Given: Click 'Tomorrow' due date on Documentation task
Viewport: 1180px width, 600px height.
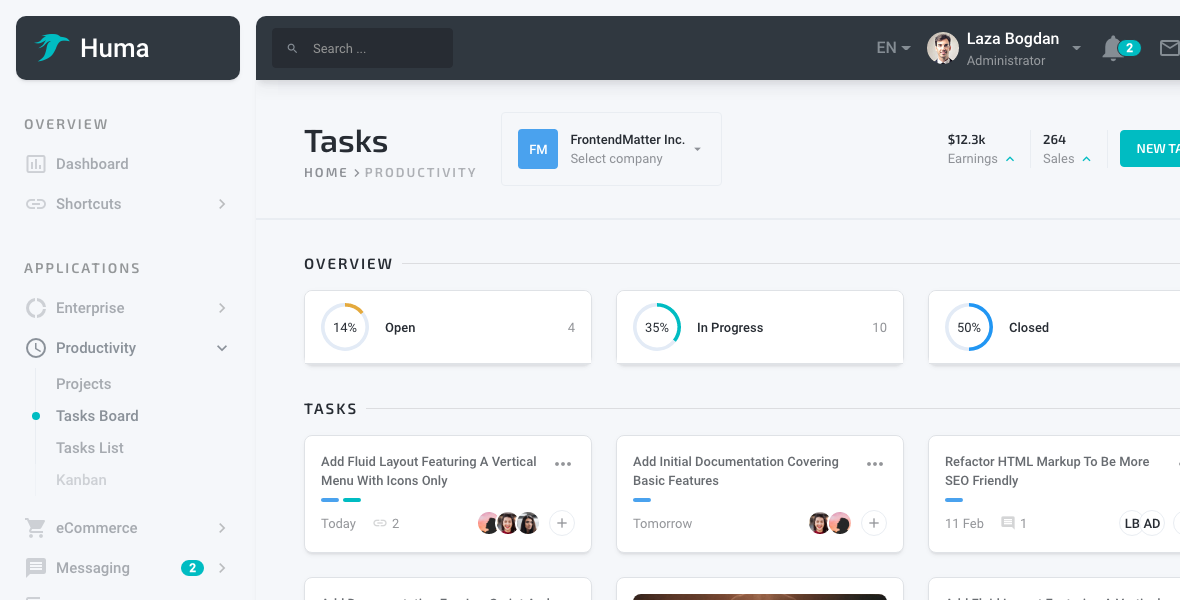Looking at the screenshot, I should point(662,523).
